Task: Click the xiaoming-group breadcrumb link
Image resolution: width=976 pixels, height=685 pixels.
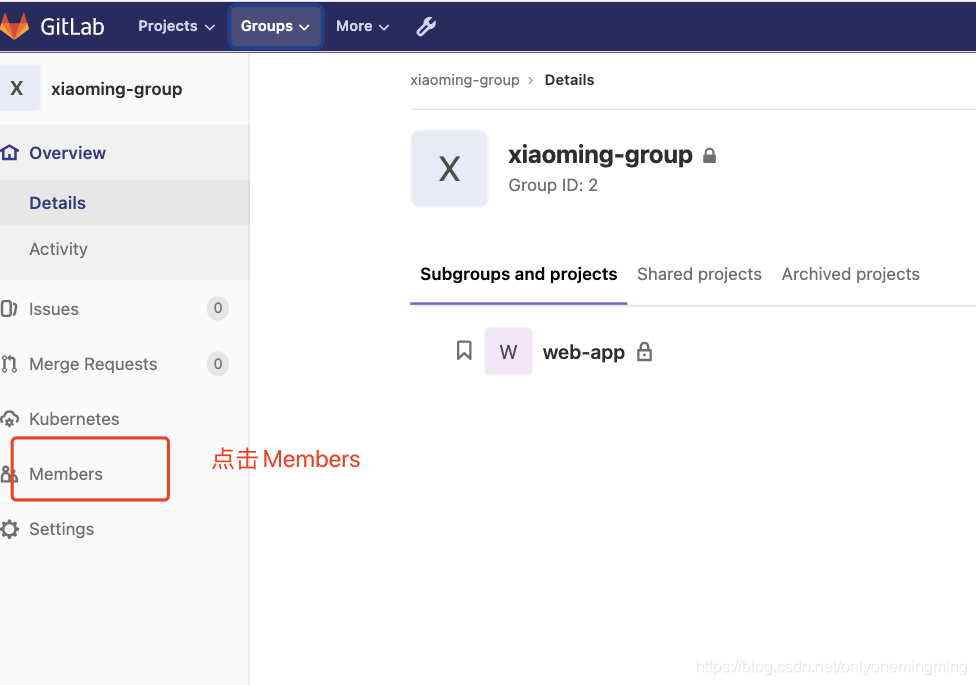Action: click(464, 80)
